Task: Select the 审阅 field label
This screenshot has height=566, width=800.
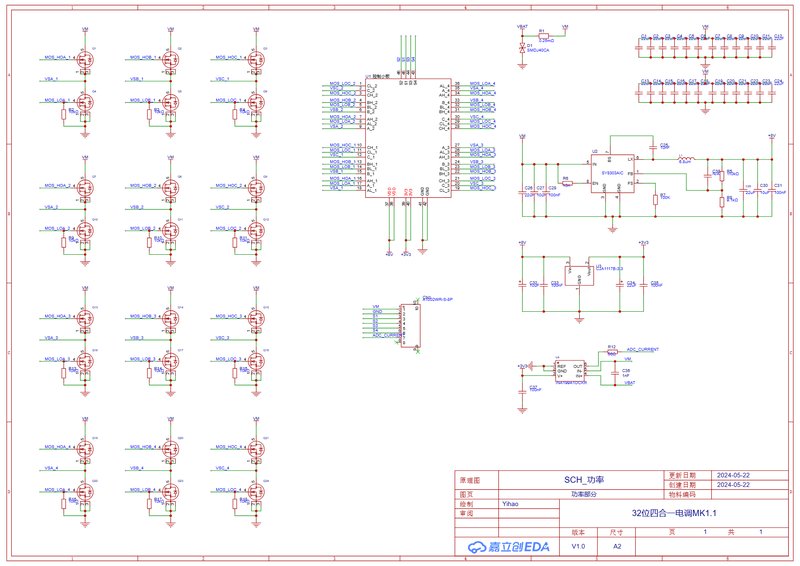Action: tap(466, 513)
